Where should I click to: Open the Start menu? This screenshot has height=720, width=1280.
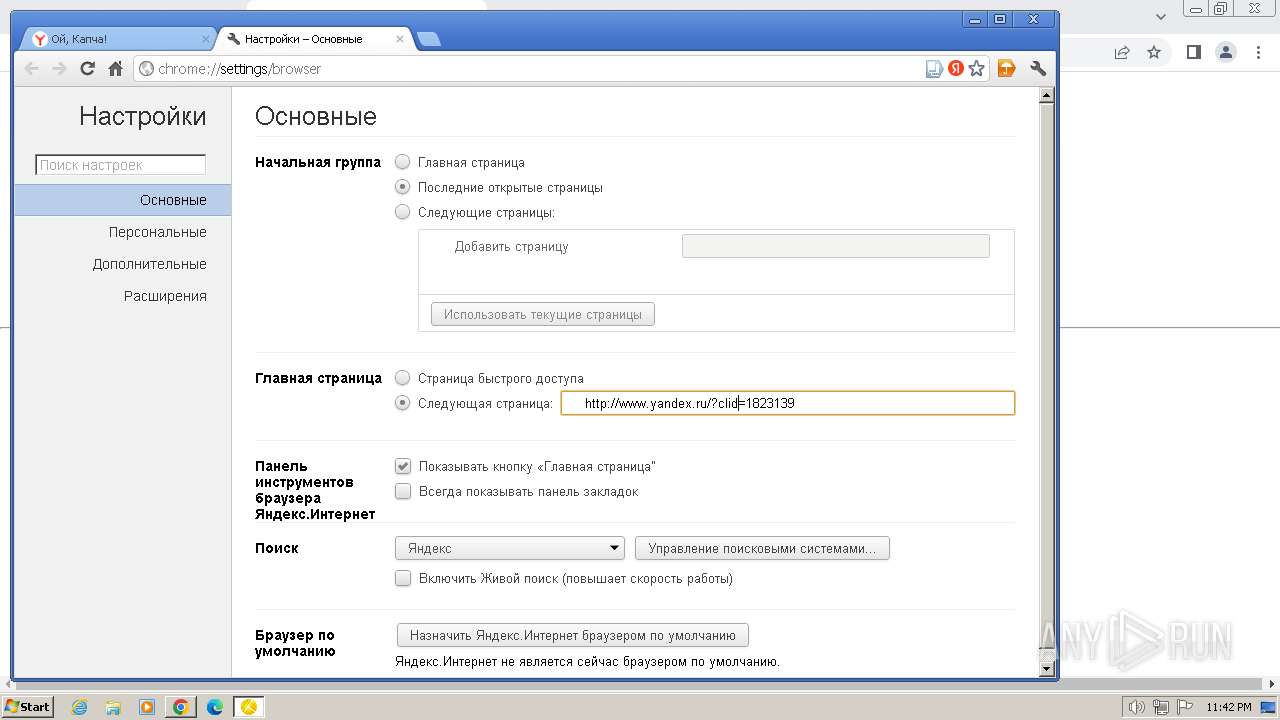click(27, 706)
